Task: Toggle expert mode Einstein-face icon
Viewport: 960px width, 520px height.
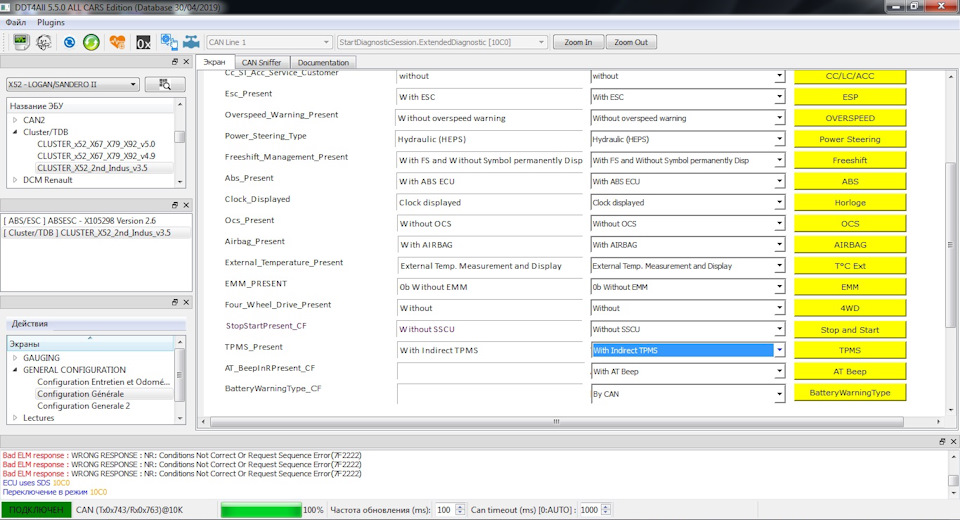Action: point(44,42)
